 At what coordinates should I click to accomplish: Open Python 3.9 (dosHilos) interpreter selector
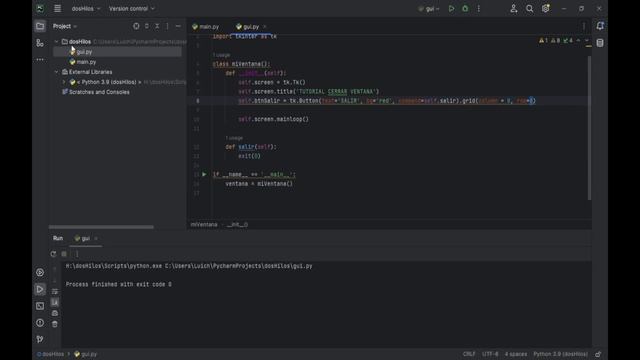[x=560, y=354]
